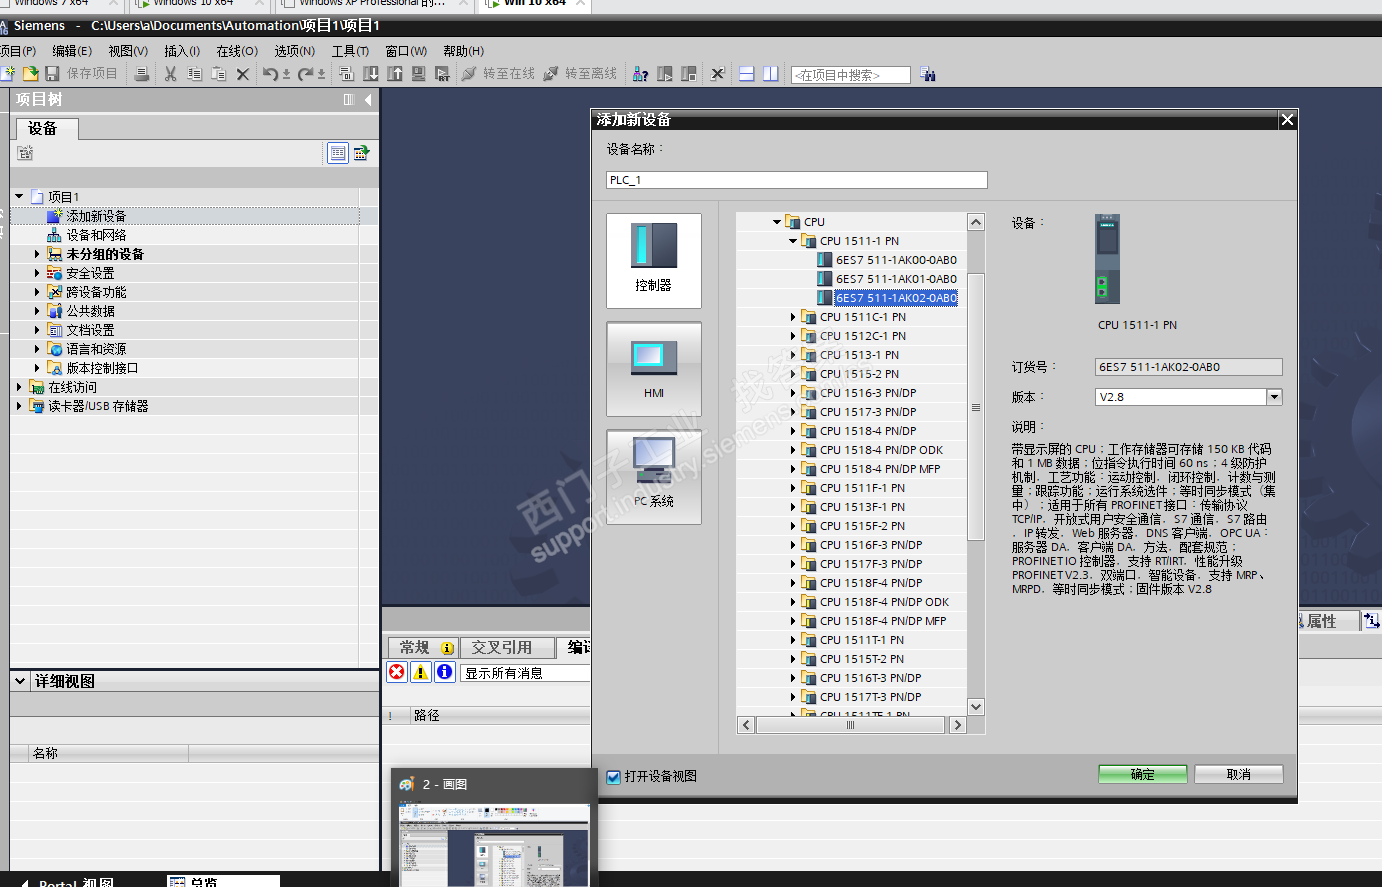Toggle the warnings filter in message panel

click(421, 672)
